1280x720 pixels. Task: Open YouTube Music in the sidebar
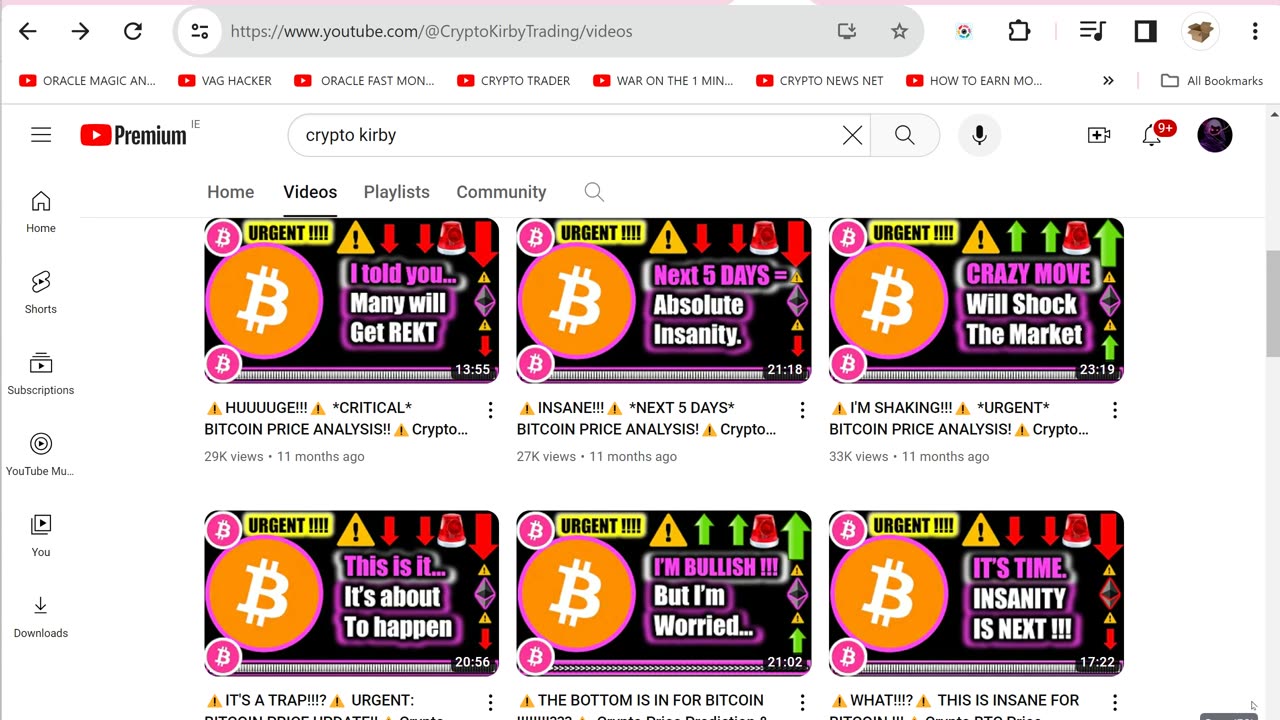tap(41, 455)
